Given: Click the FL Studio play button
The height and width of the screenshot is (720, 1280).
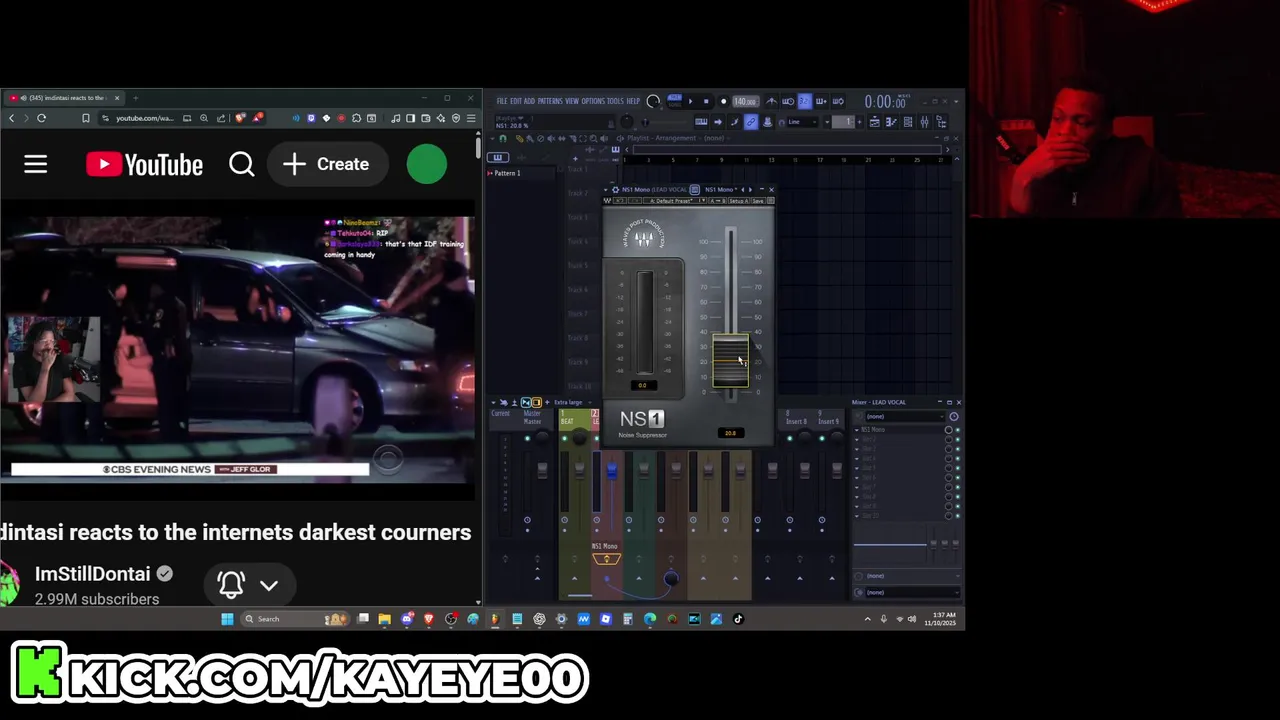Looking at the screenshot, I should coord(690,101).
